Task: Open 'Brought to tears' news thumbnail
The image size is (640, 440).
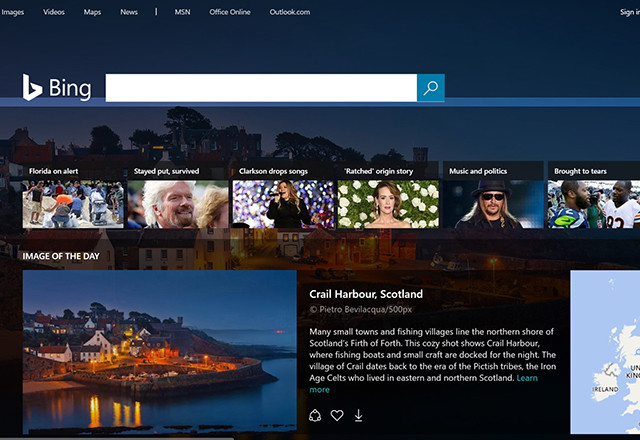Action: [594, 204]
